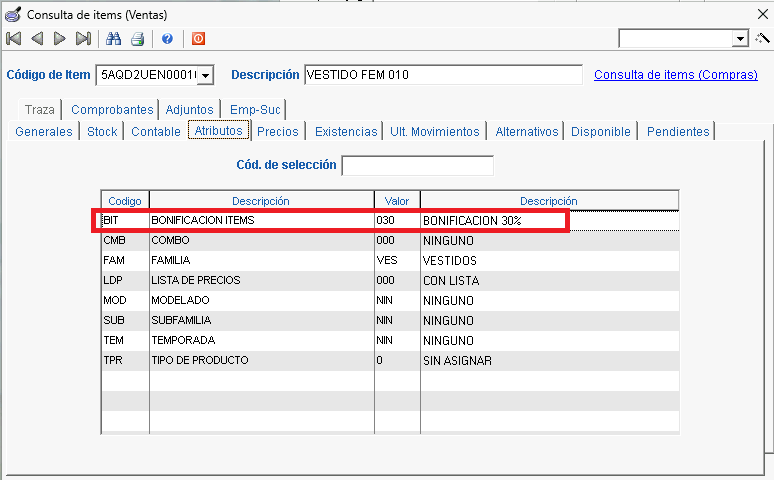This screenshot has width=774, height=480.
Task: Switch to the Precios tab
Action: (x=277, y=131)
